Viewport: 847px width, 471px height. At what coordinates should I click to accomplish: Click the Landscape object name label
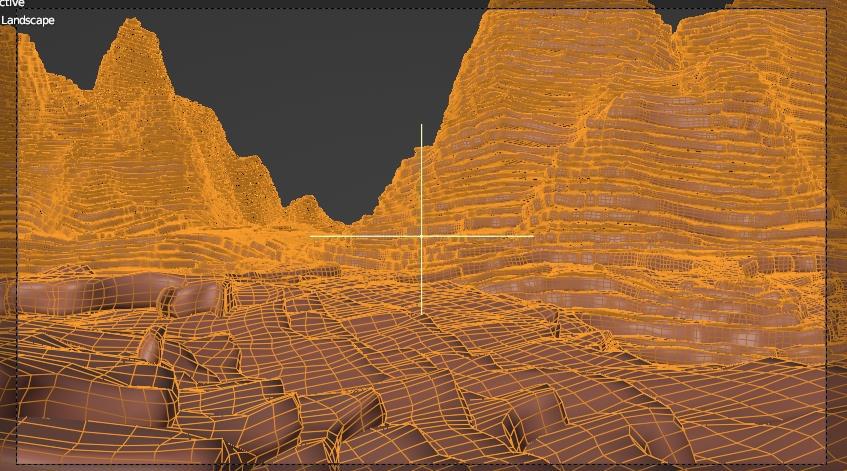(x=28, y=20)
